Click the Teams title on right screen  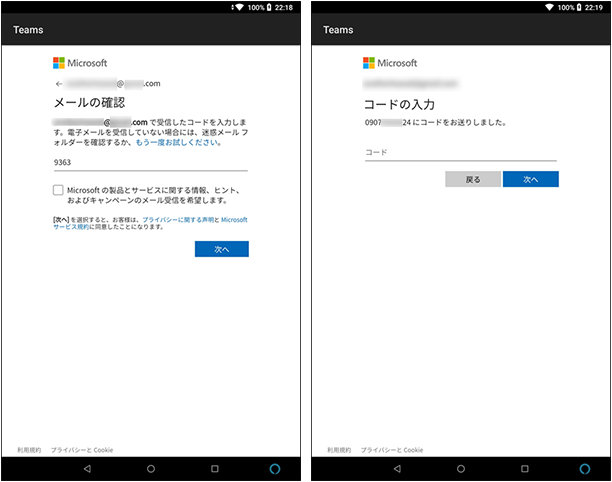tap(338, 30)
